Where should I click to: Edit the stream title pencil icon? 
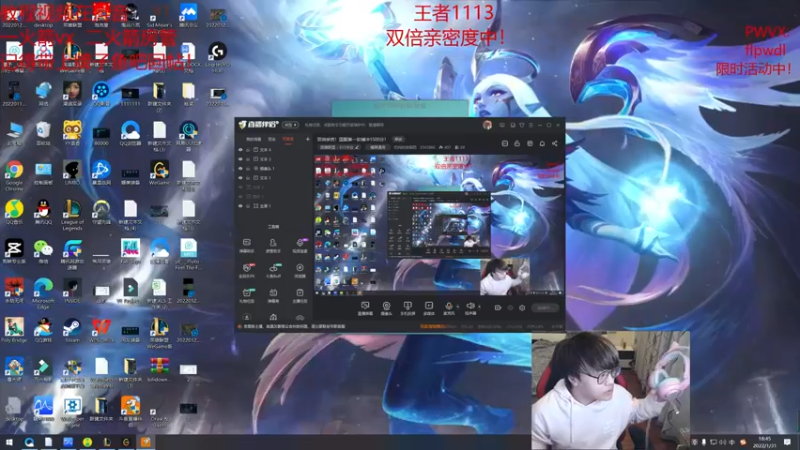click(357, 147)
